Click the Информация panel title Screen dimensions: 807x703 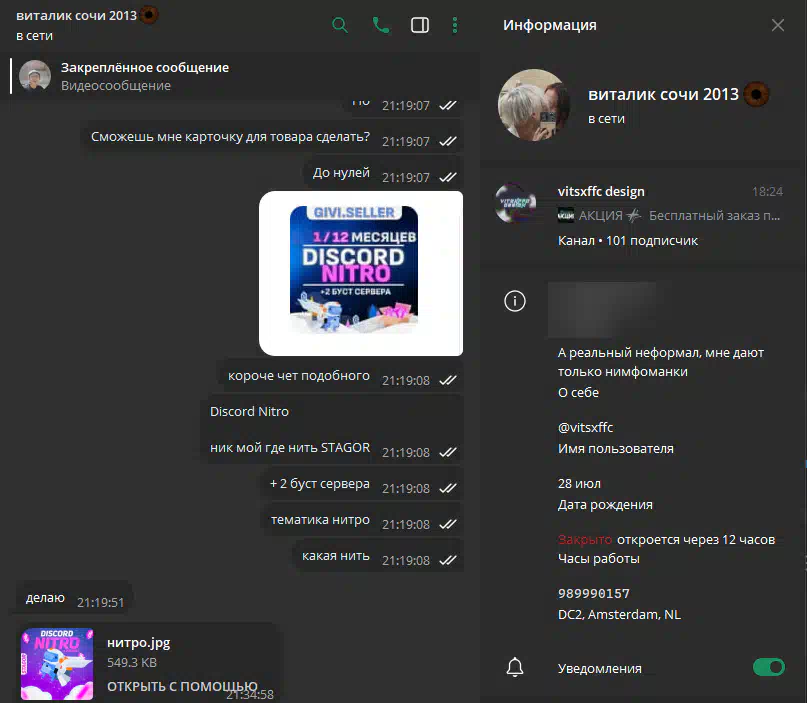pyautogui.click(x=550, y=25)
